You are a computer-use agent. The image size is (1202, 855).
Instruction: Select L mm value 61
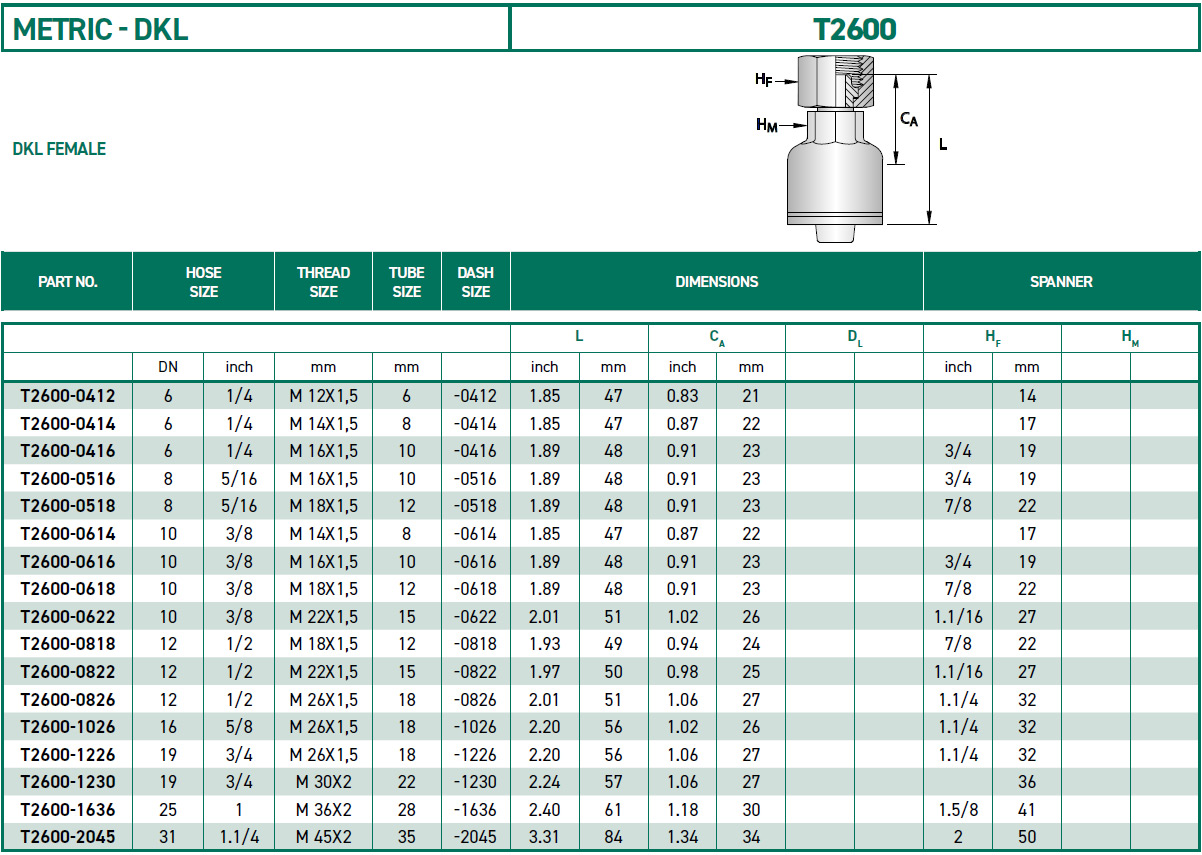pyautogui.click(x=613, y=810)
